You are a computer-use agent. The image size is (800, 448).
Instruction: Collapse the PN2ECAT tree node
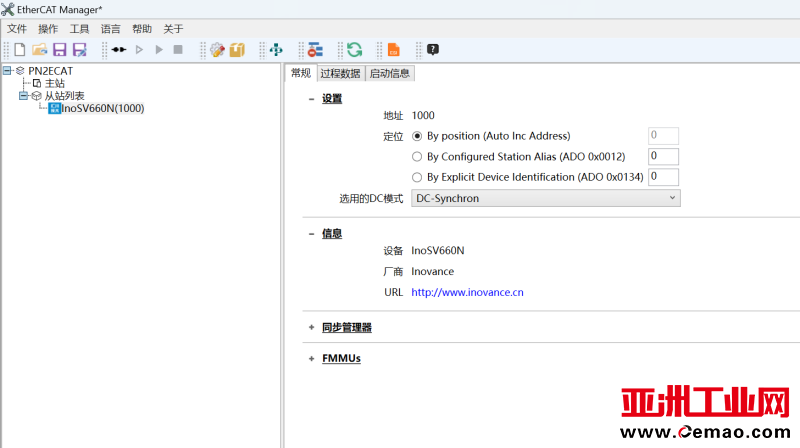(7, 71)
